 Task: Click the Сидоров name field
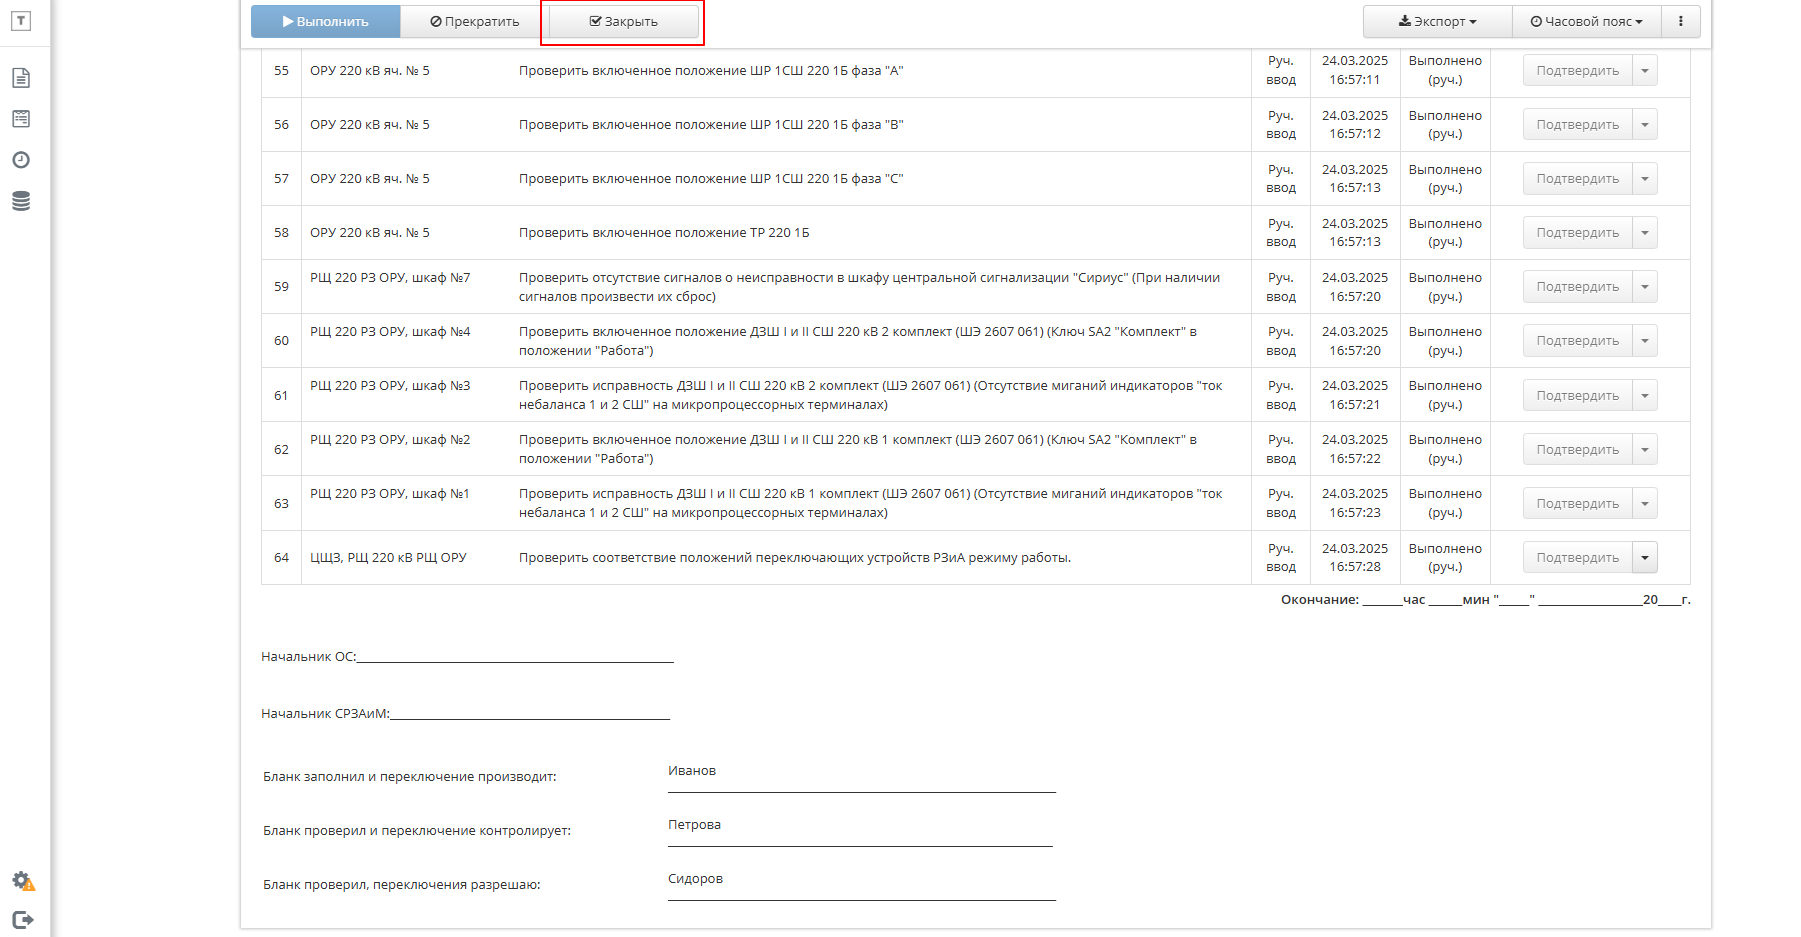click(x=862, y=883)
